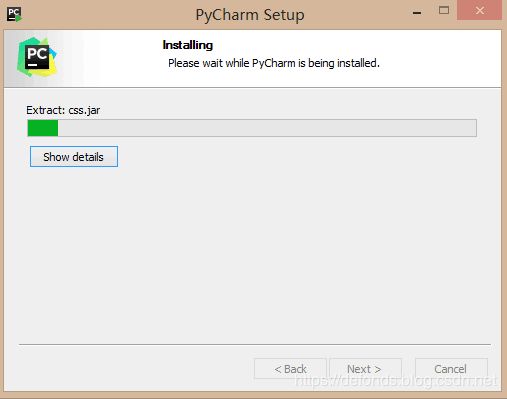This screenshot has width=507, height=399.
Task: Click 'css.jar' filename in the extract label
Action: pyautogui.click(x=84, y=110)
